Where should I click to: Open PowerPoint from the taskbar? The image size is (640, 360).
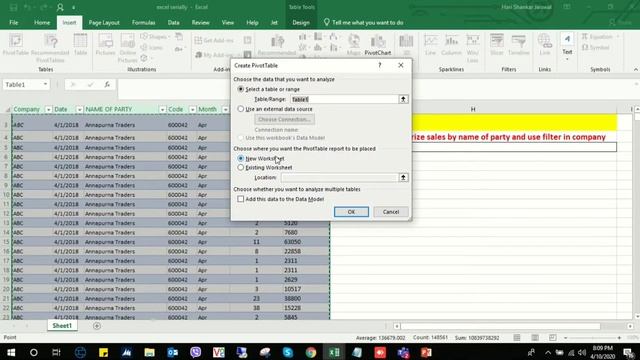click(426, 352)
